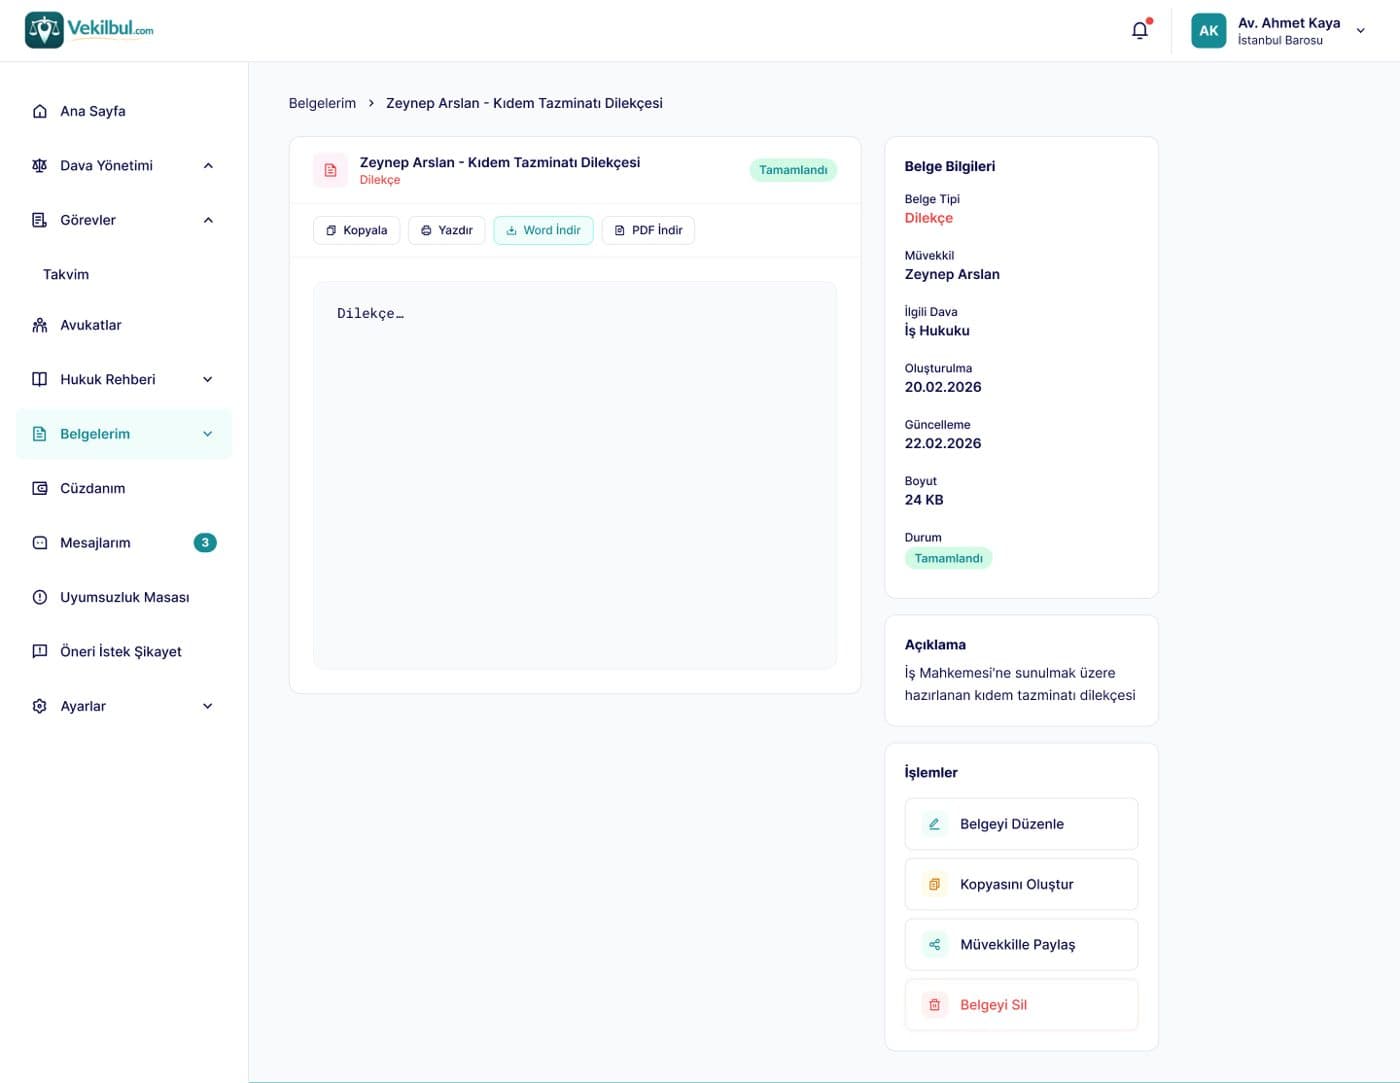Expand the Hukuk Rehberi submenu
Image resolution: width=1400 pixels, height=1083 pixels.
pos(208,379)
